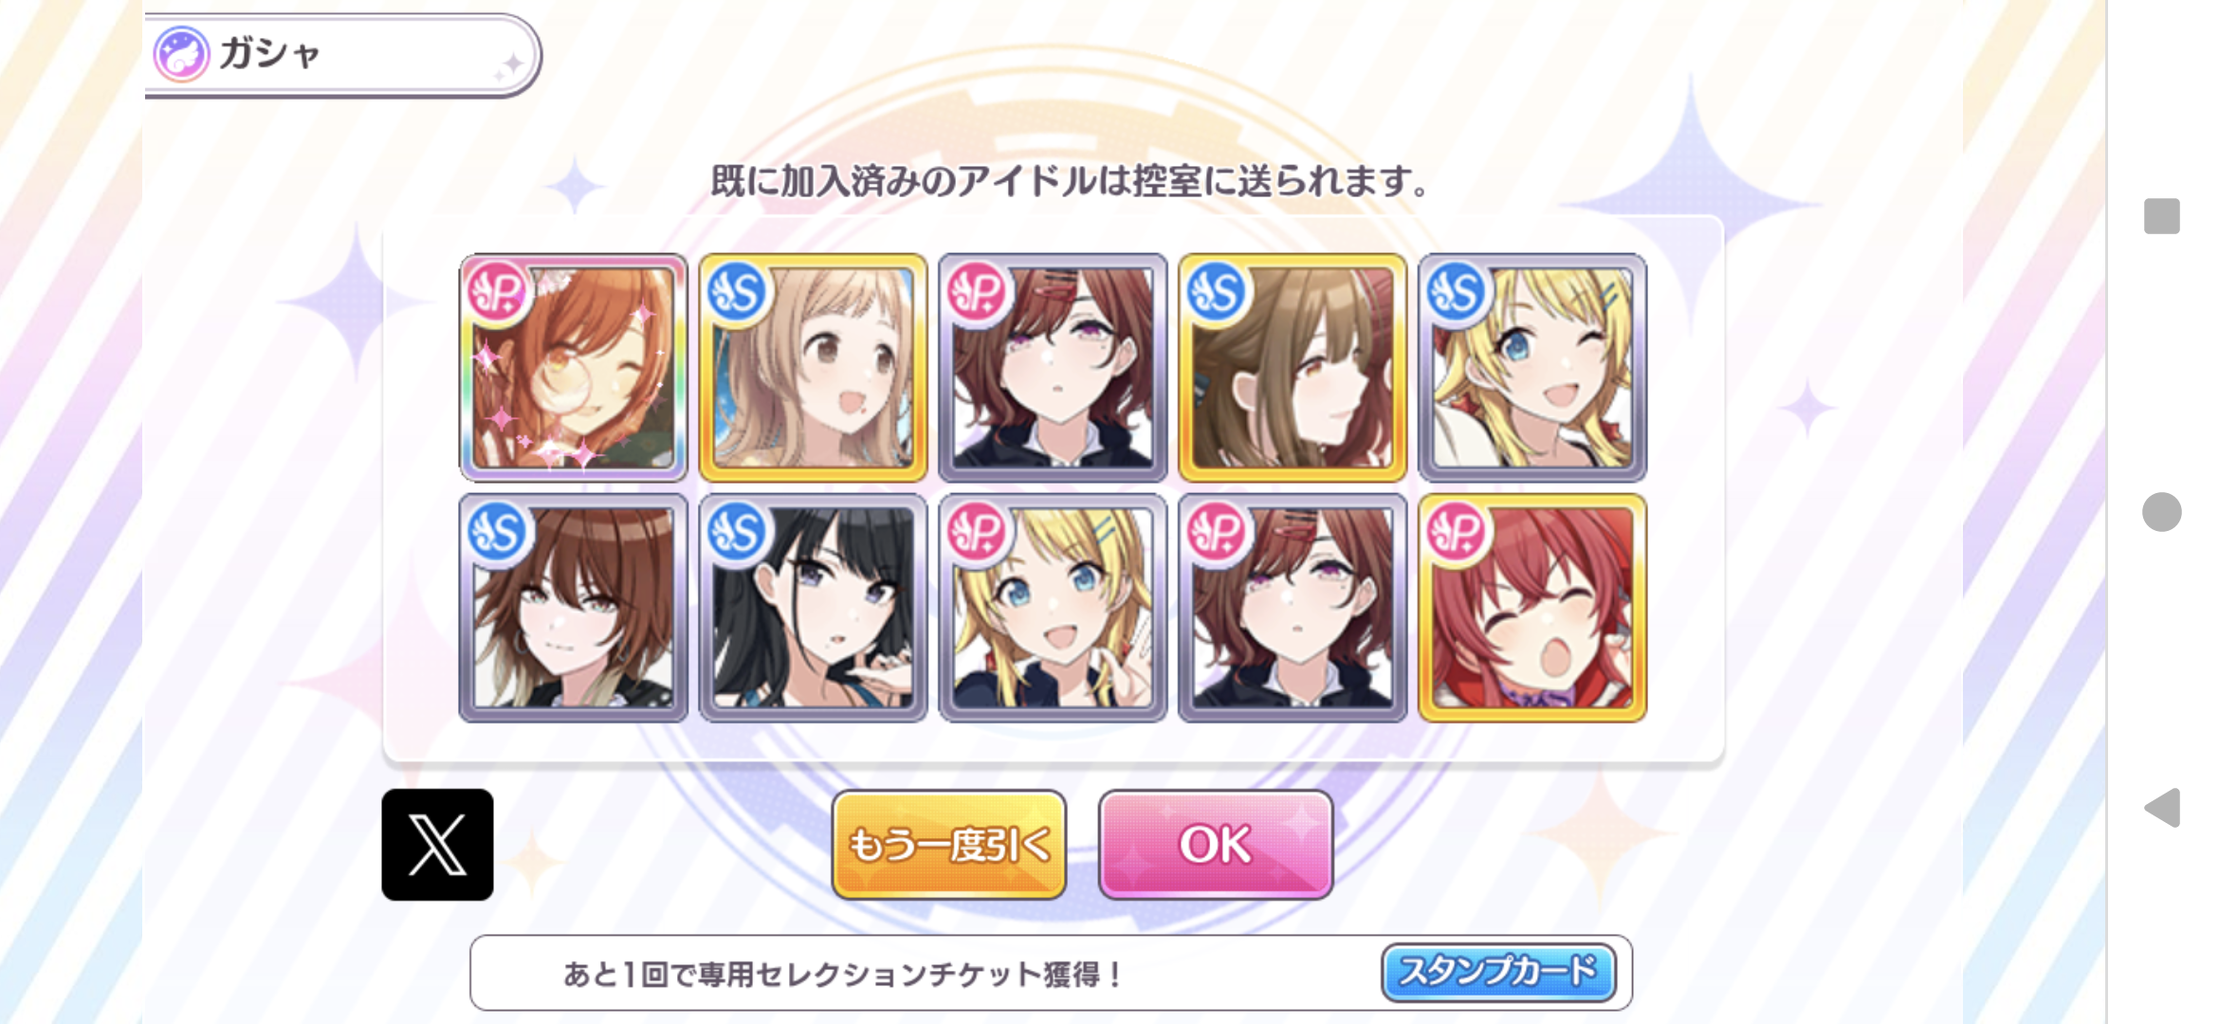Tap the Android square recent-apps button
2219x1024 pixels.
point(2161,216)
